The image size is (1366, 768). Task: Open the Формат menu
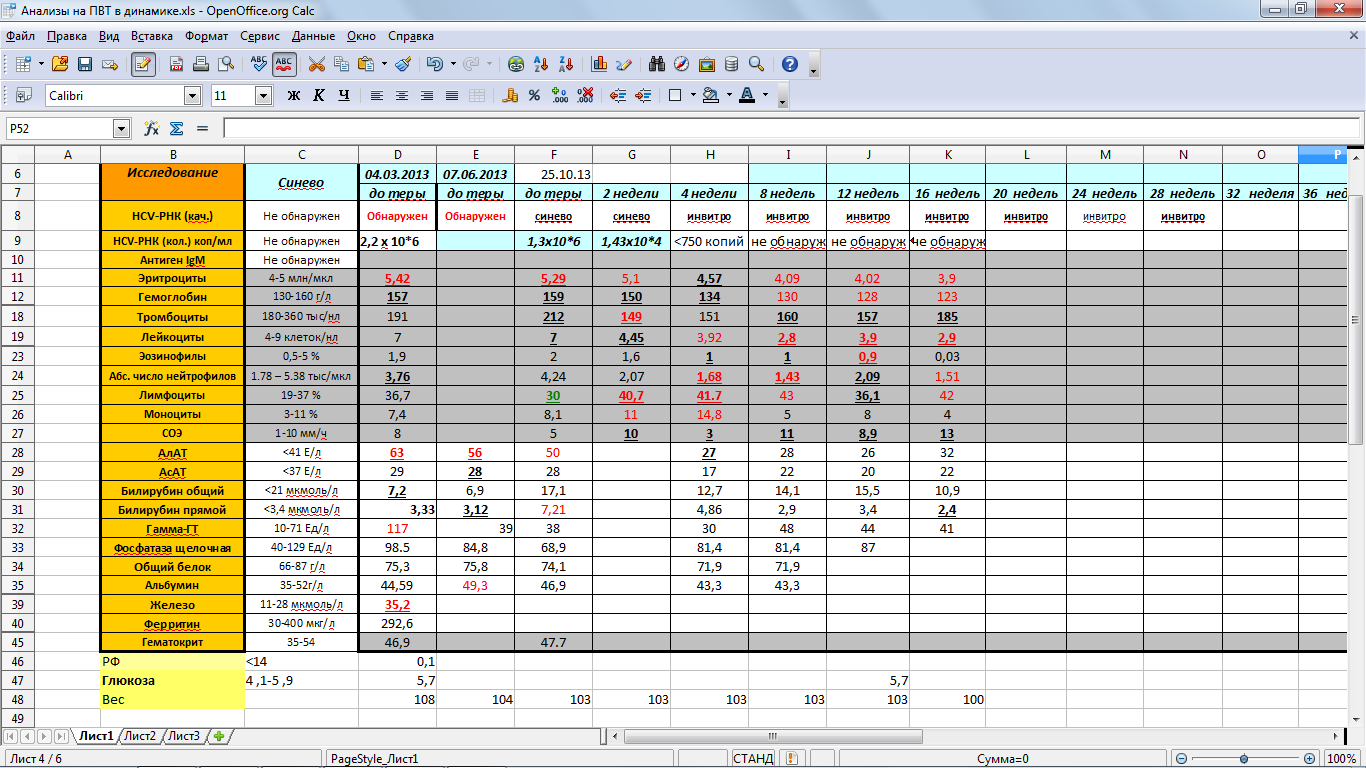point(206,36)
